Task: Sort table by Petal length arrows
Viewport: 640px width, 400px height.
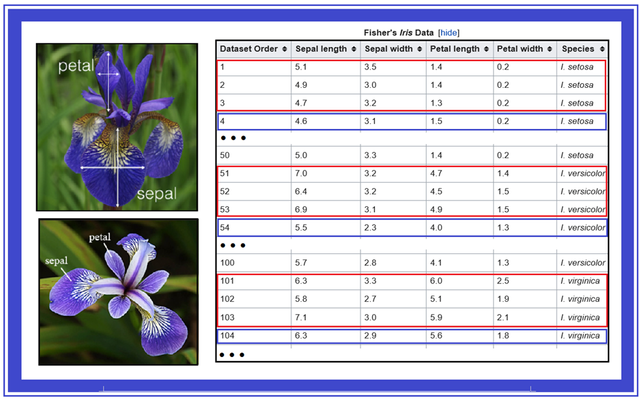Action: tap(486, 49)
